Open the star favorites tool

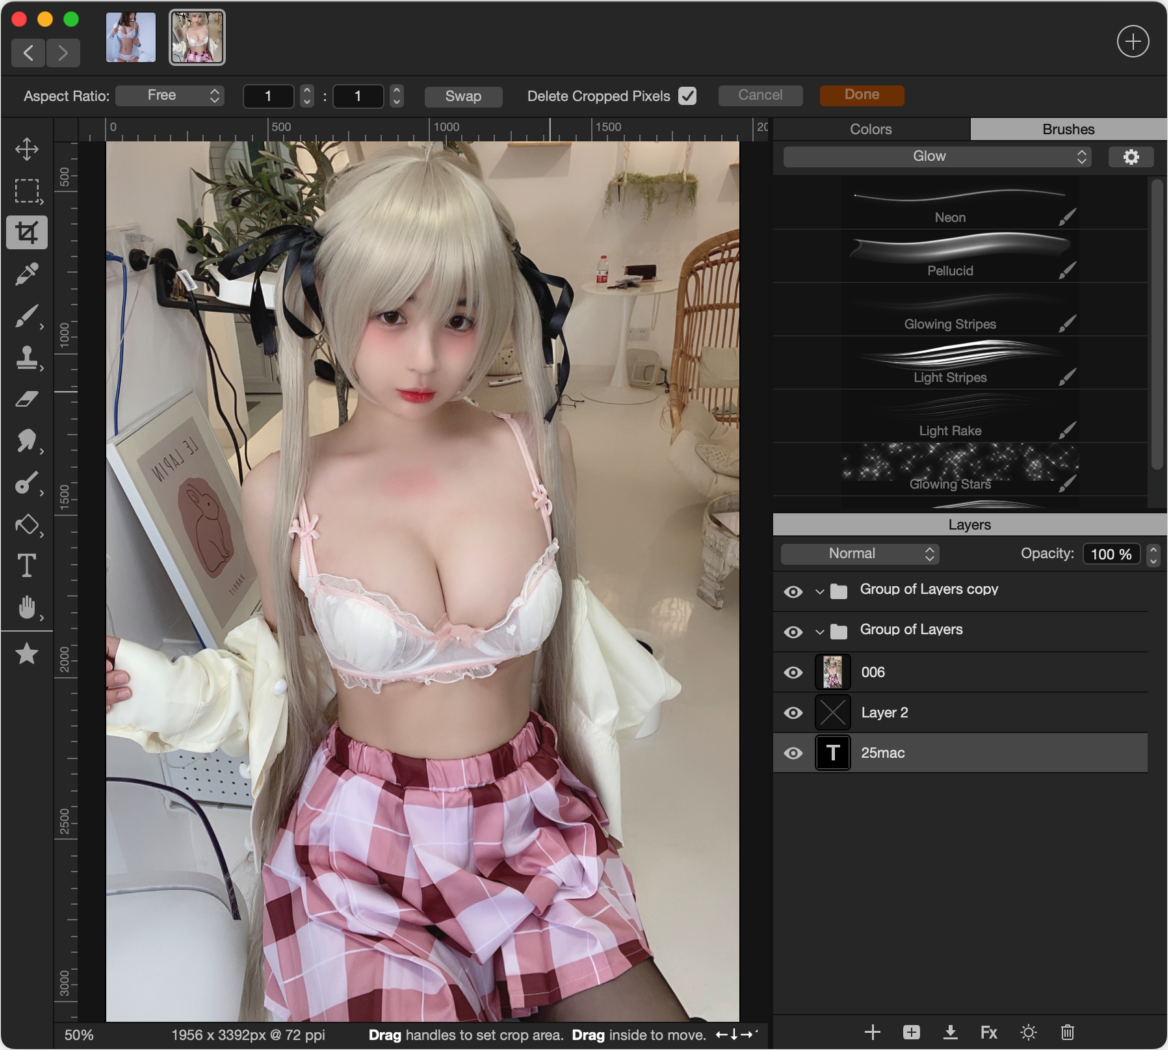[27, 654]
